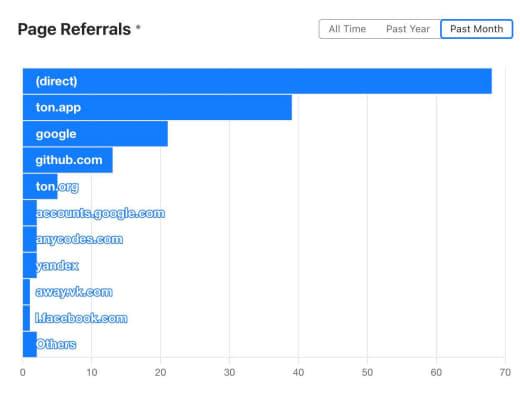The height and width of the screenshot is (396, 520).
Task: Select the All Time range option
Action: pyautogui.click(x=347, y=29)
